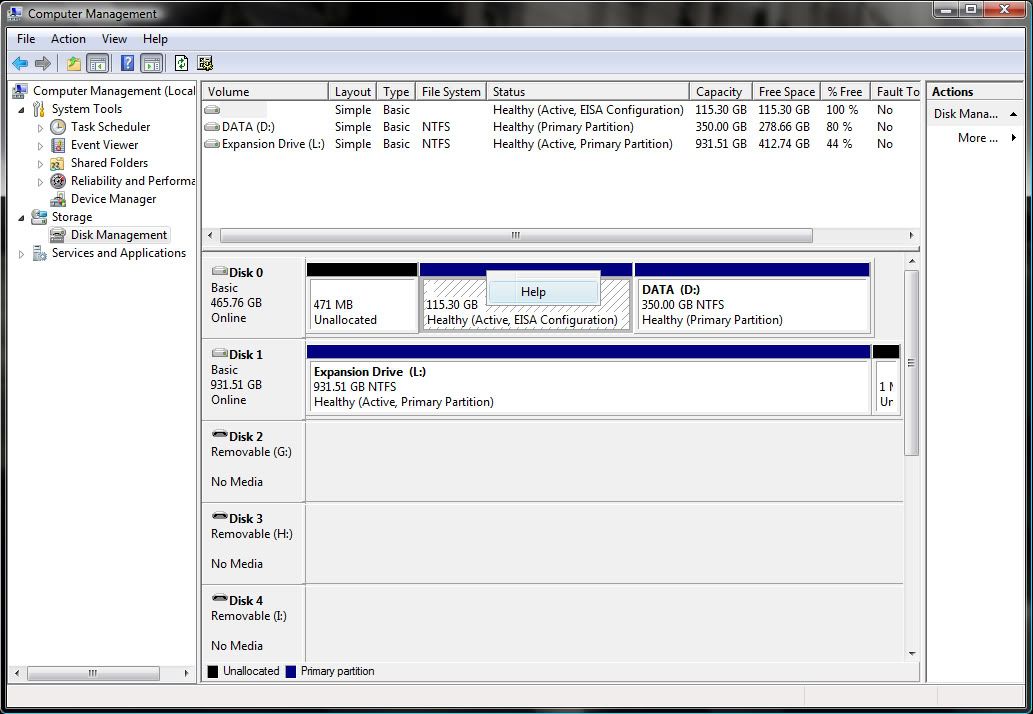Select Event Viewer in the tree
The image size is (1033, 714).
coord(104,145)
